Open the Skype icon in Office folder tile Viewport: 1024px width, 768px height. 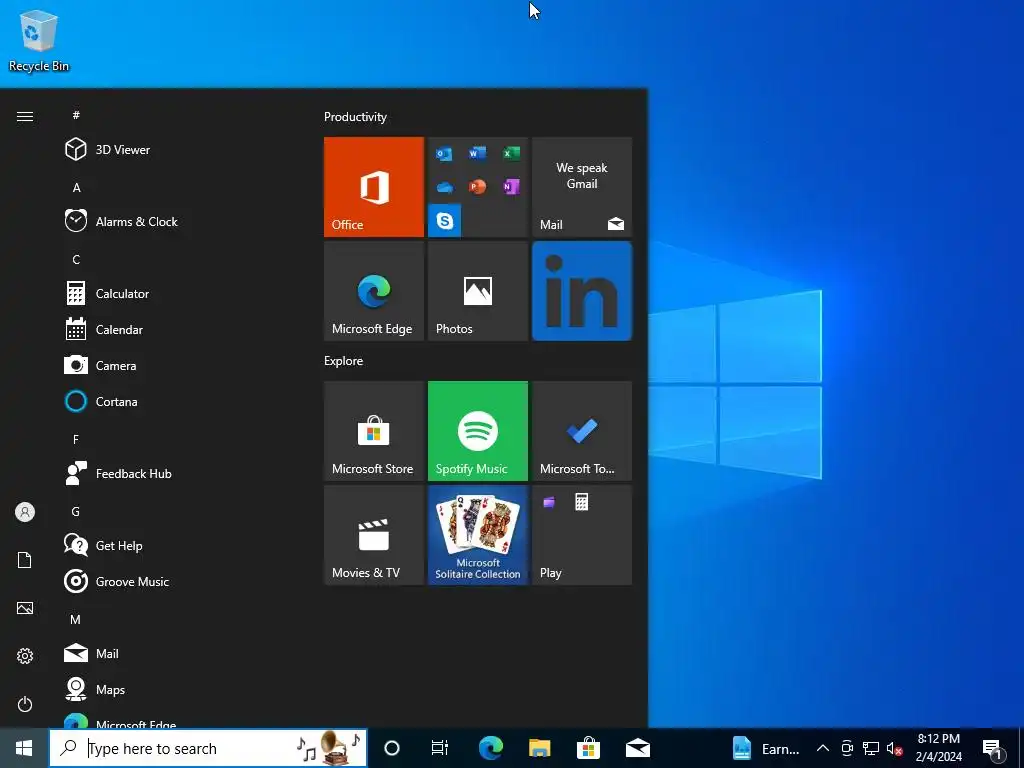[445, 221]
